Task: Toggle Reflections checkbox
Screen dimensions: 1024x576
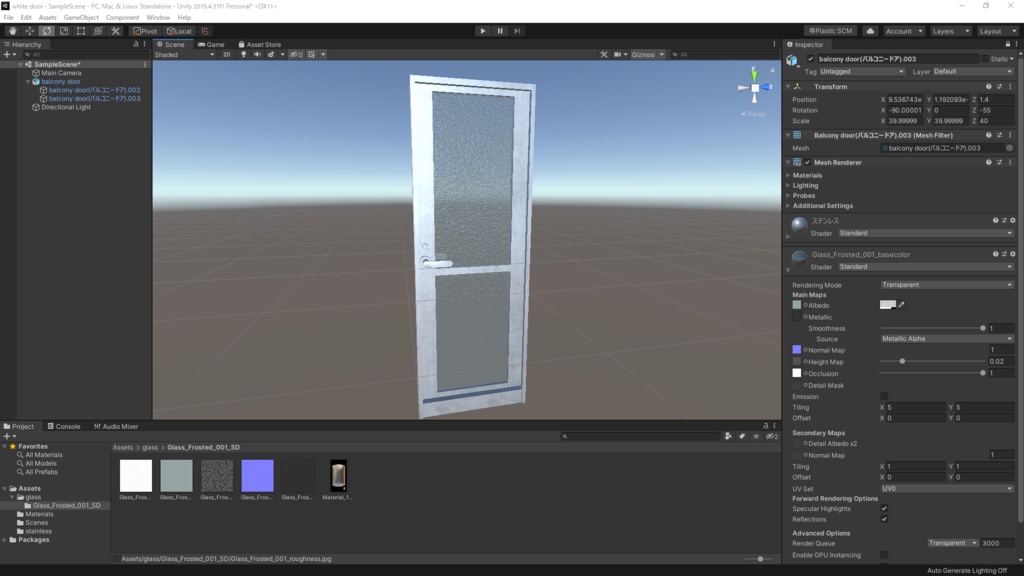Action: [x=884, y=519]
